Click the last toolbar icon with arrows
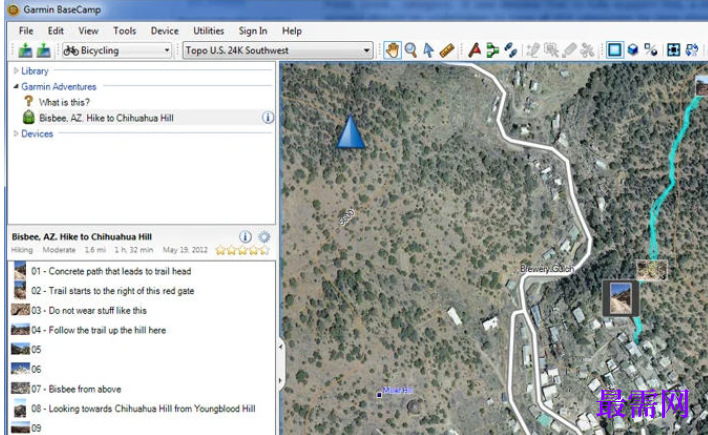Viewport: 708px width, 435px height. click(692, 50)
